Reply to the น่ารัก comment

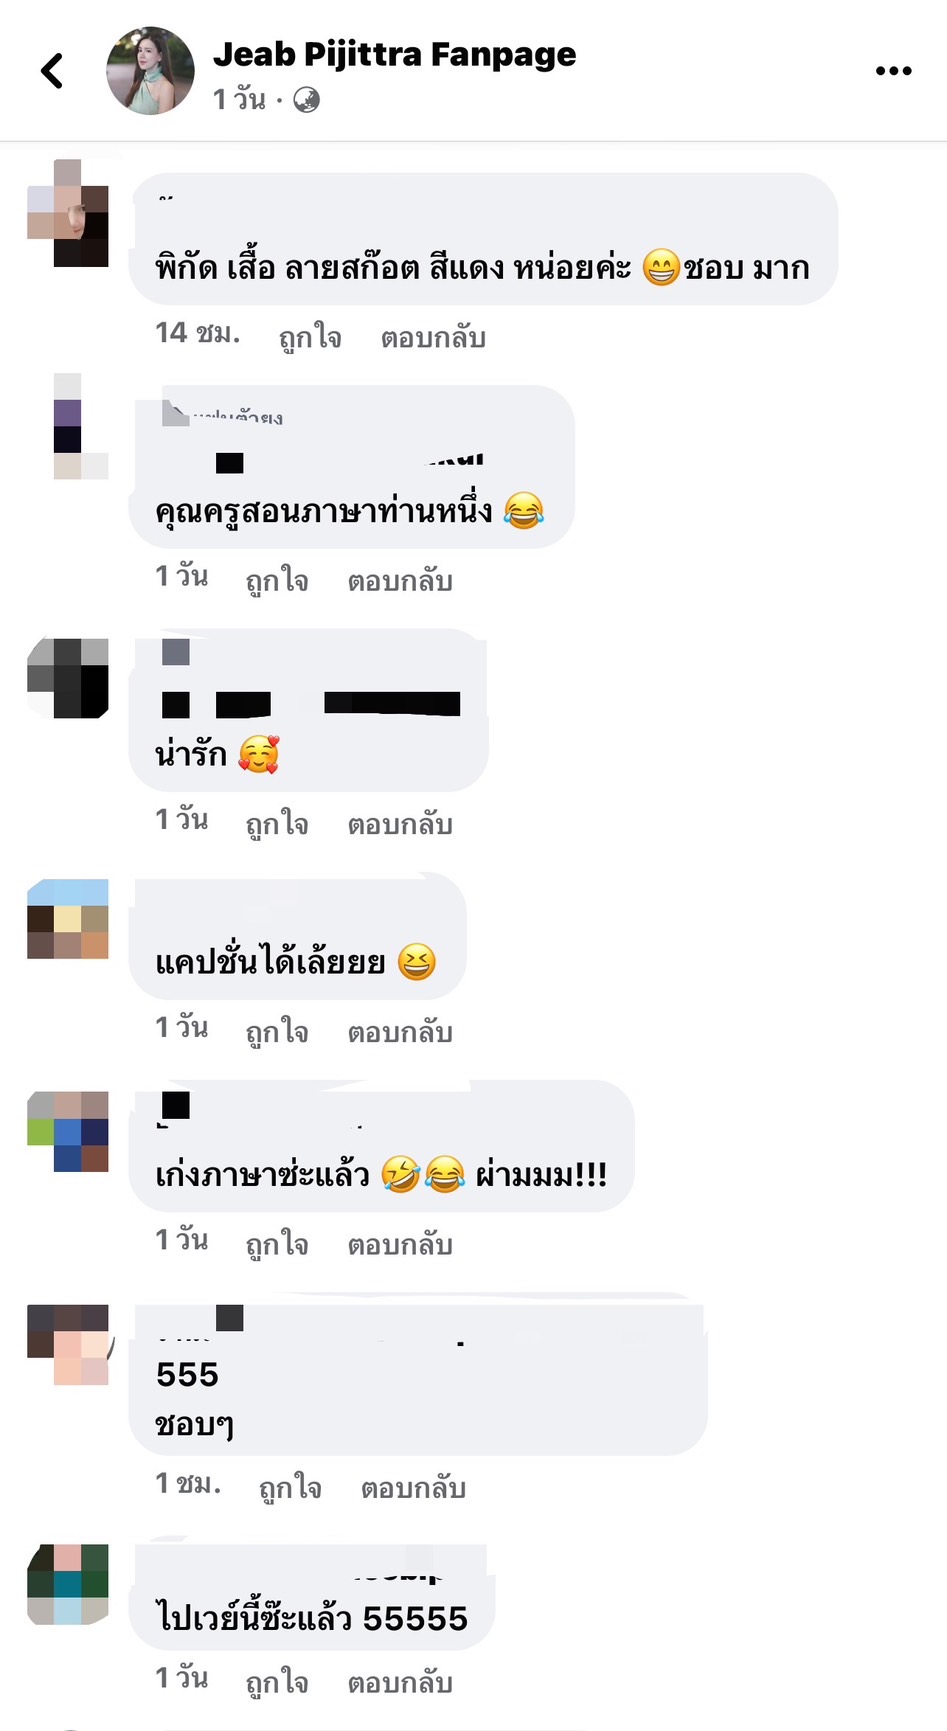pos(400,823)
